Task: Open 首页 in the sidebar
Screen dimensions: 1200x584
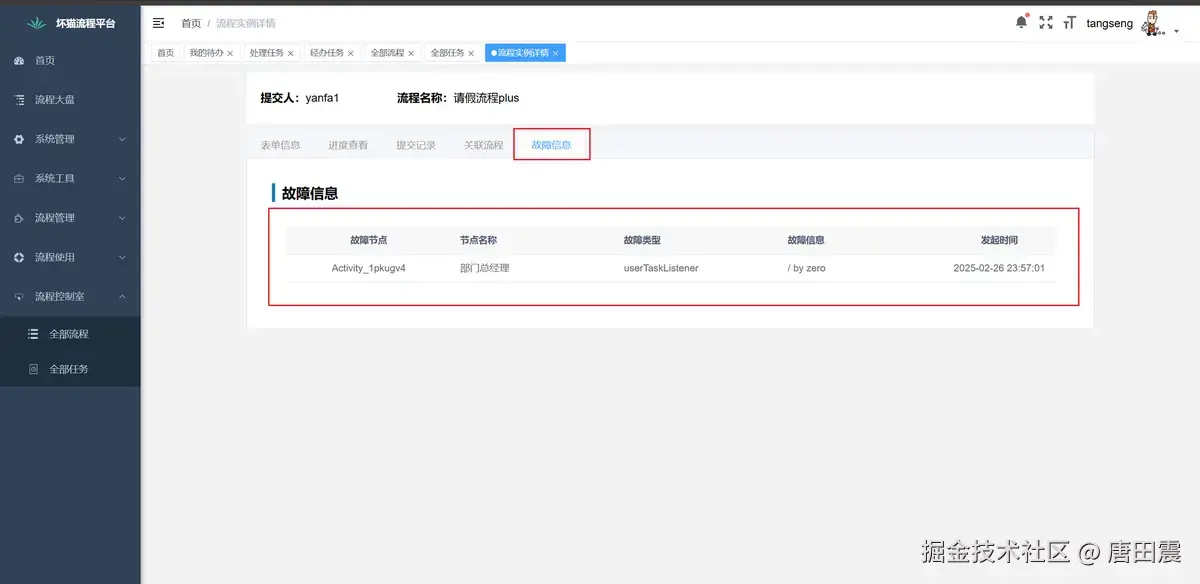Action: [70, 61]
